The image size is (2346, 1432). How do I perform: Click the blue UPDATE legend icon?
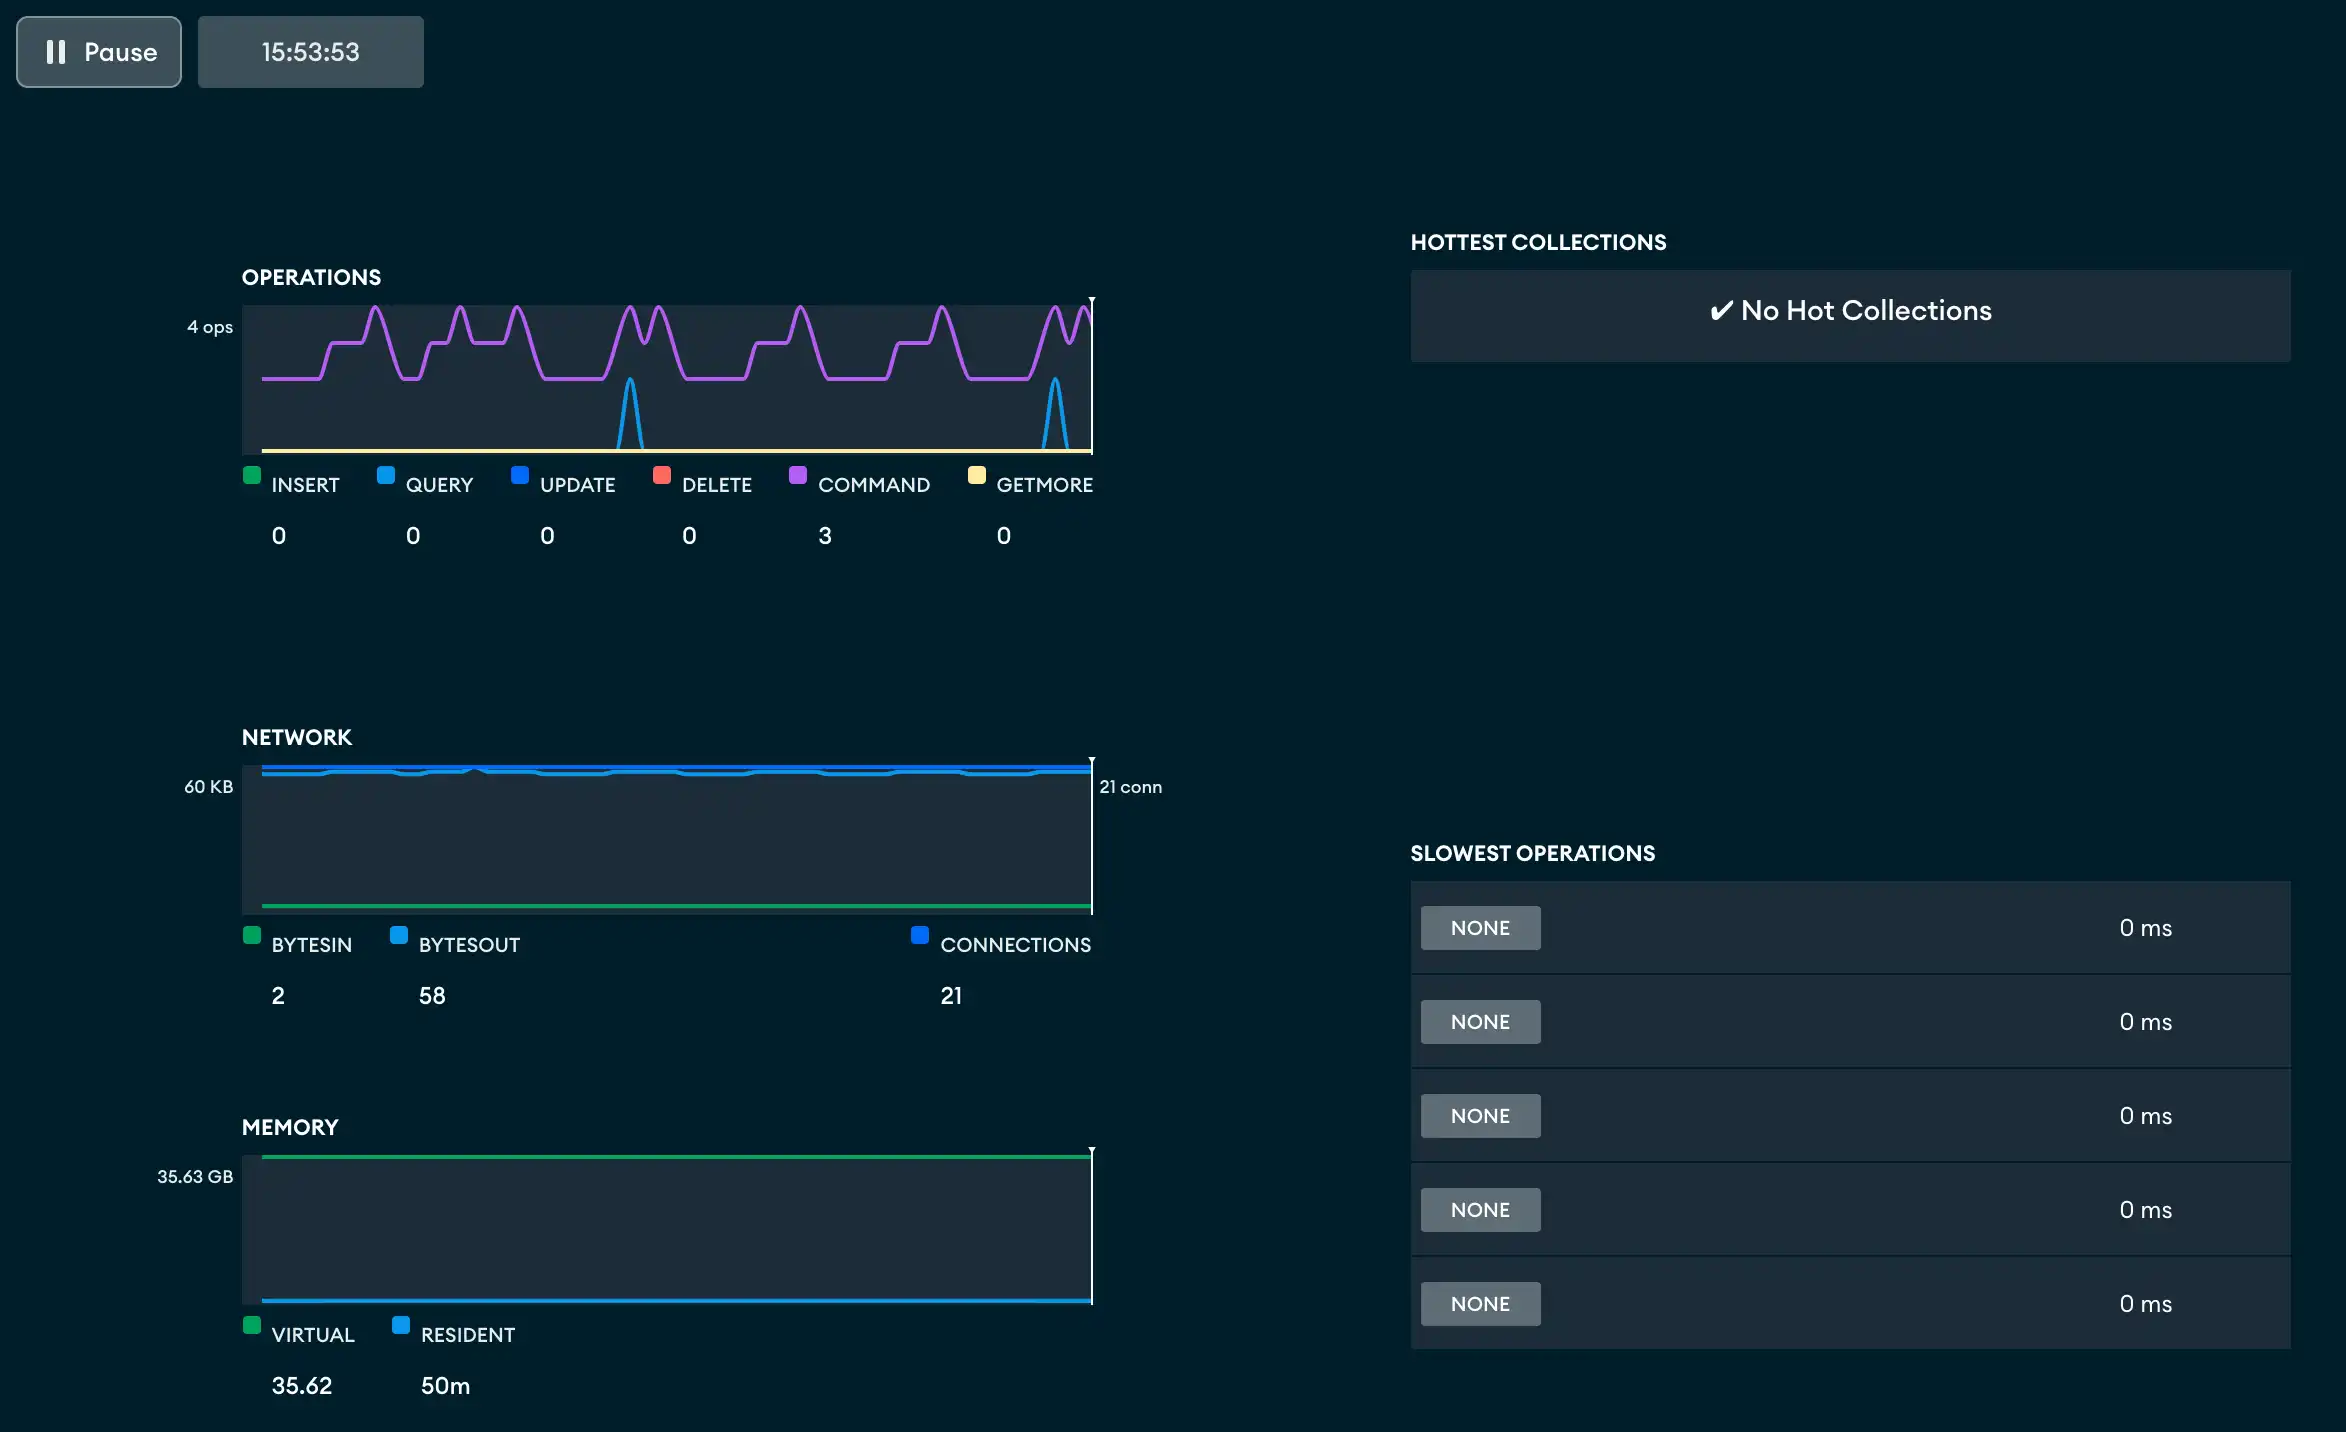click(520, 475)
